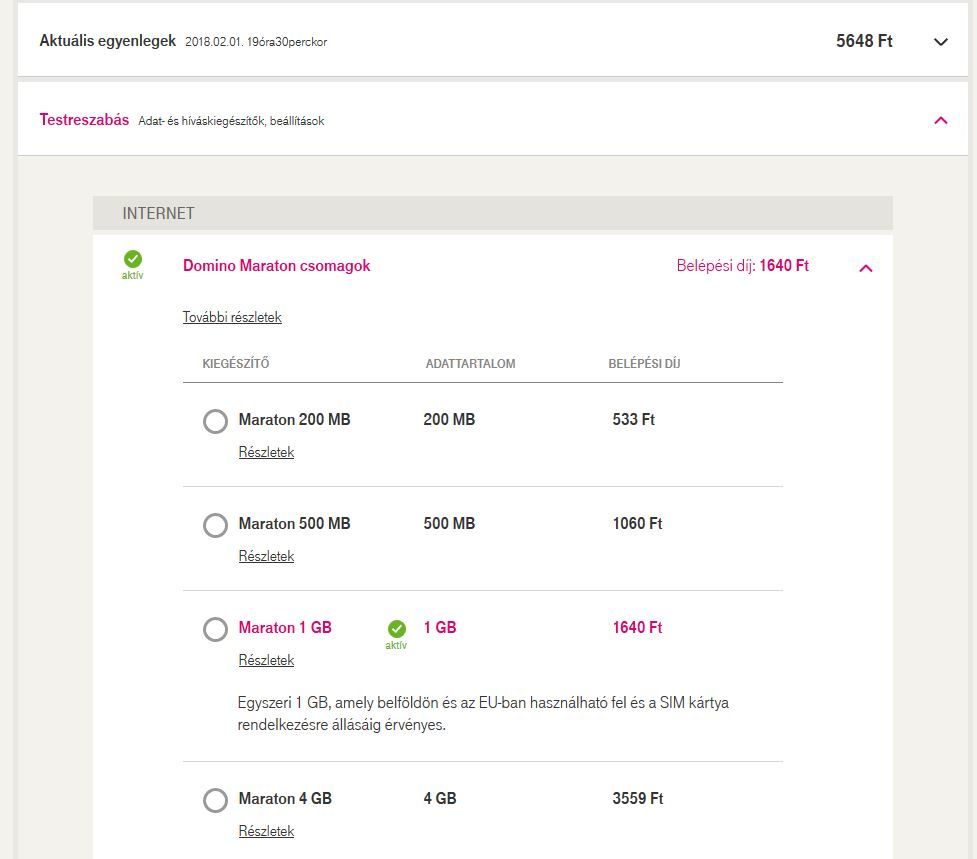Click the Maraton 1 GB package name

pos(285,628)
